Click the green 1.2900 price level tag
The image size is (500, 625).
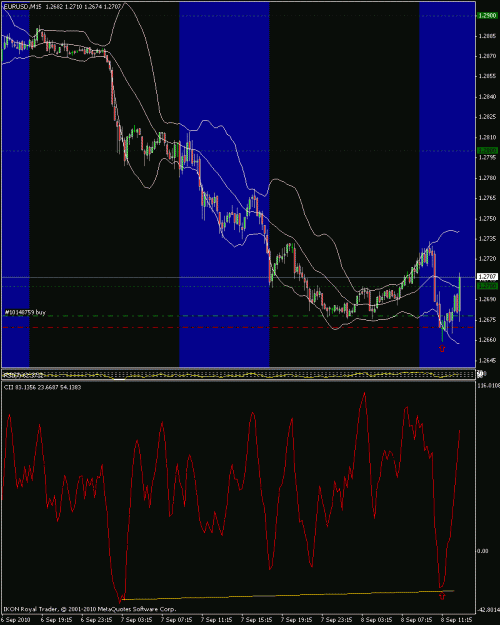487,16
